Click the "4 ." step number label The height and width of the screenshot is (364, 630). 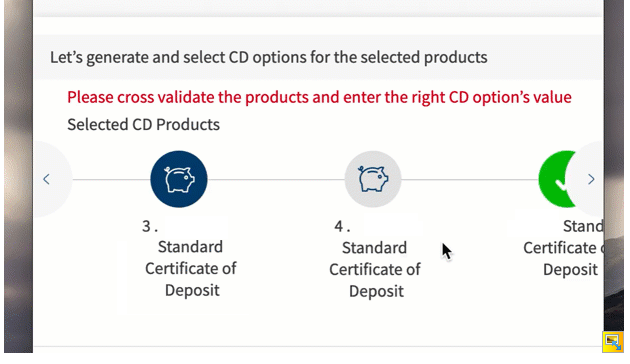[x=342, y=226]
